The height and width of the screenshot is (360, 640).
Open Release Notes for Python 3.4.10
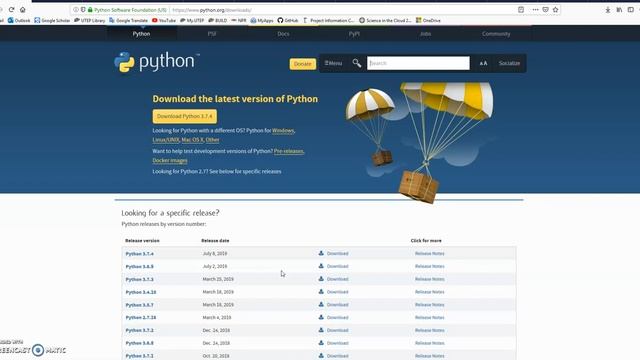429,292
